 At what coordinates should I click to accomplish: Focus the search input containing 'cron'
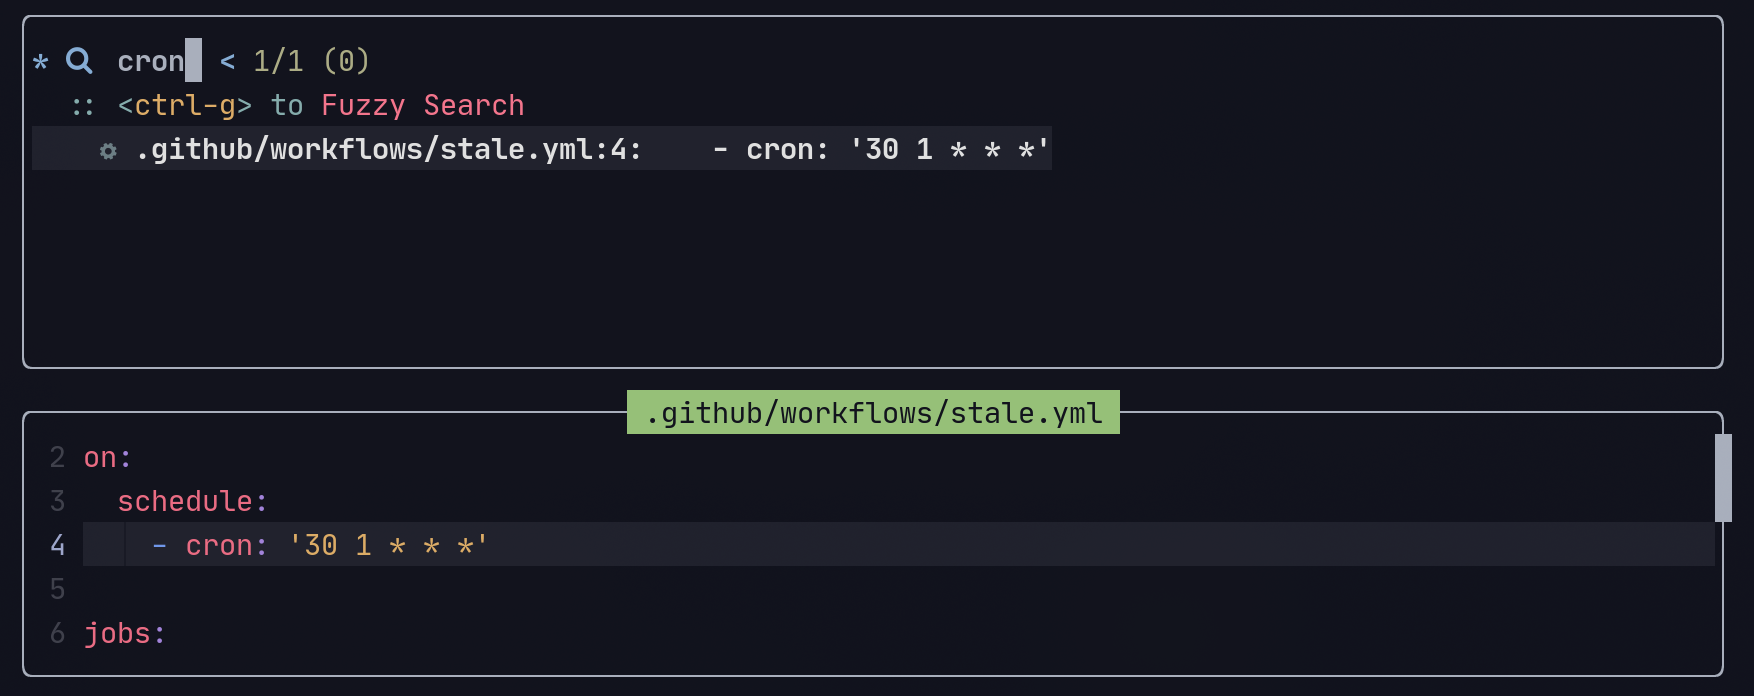tap(159, 61)
